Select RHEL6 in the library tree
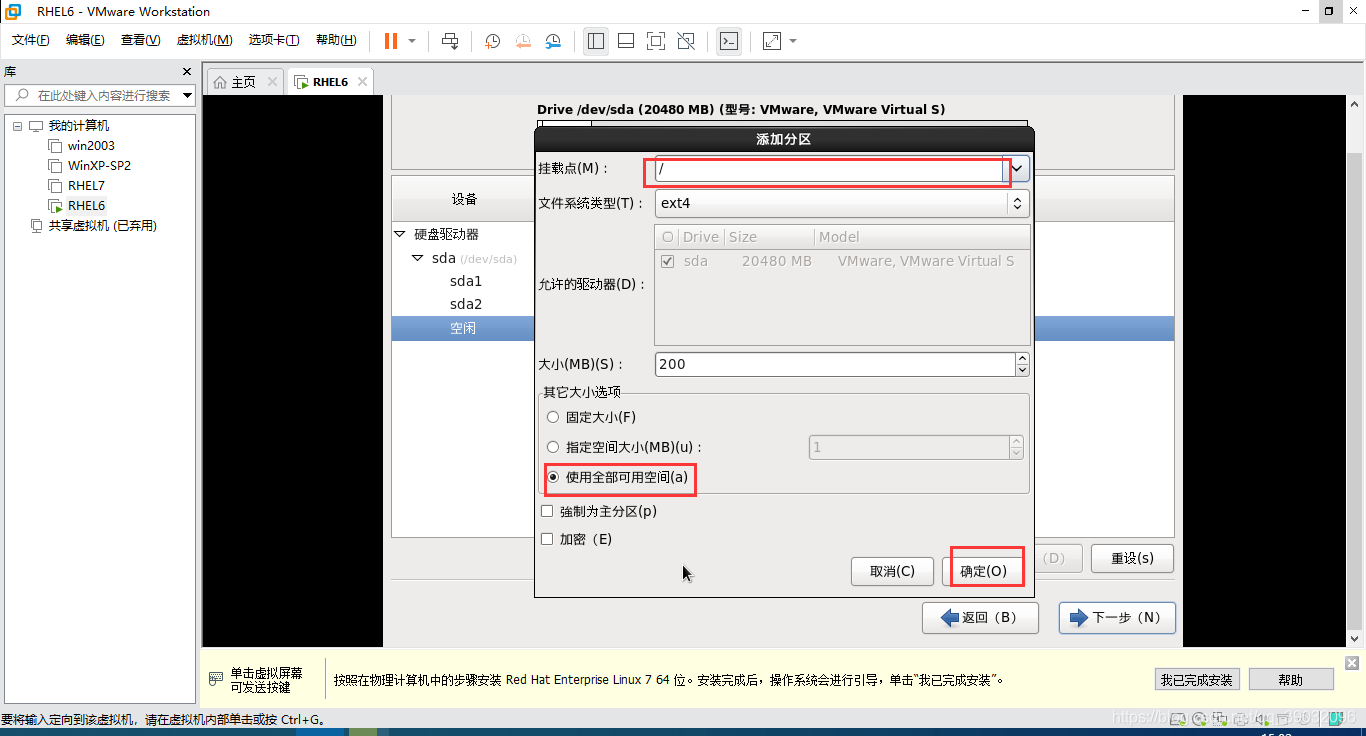Image resolution: width=1366 pixels, height=736 pixels. pos(86,206)
